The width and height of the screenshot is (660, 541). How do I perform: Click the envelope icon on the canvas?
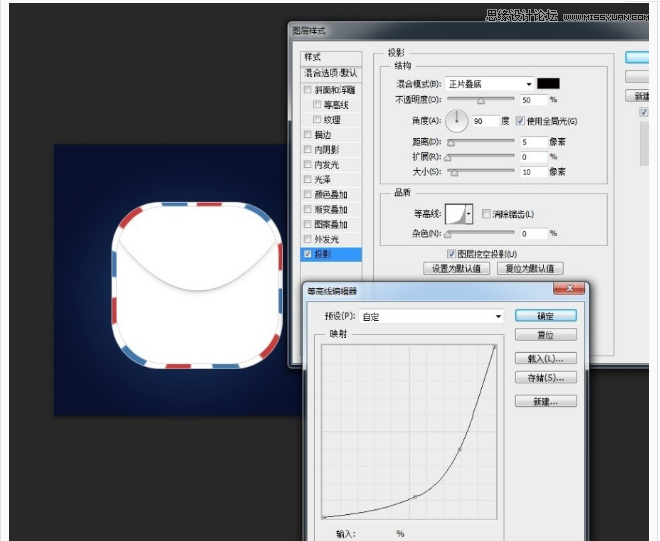(197, 285)
